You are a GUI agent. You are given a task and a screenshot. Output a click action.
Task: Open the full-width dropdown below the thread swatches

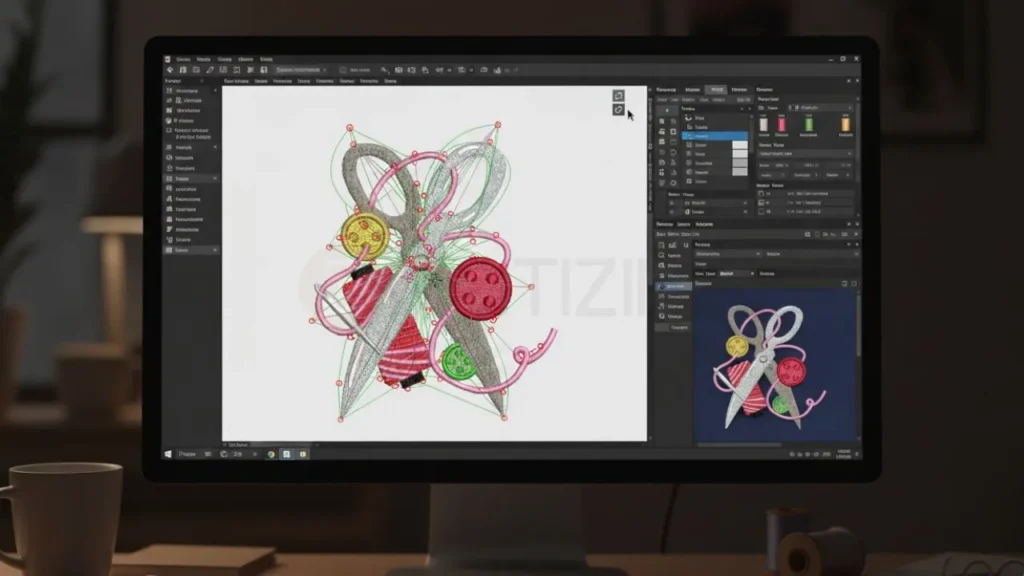coord(805,154)
